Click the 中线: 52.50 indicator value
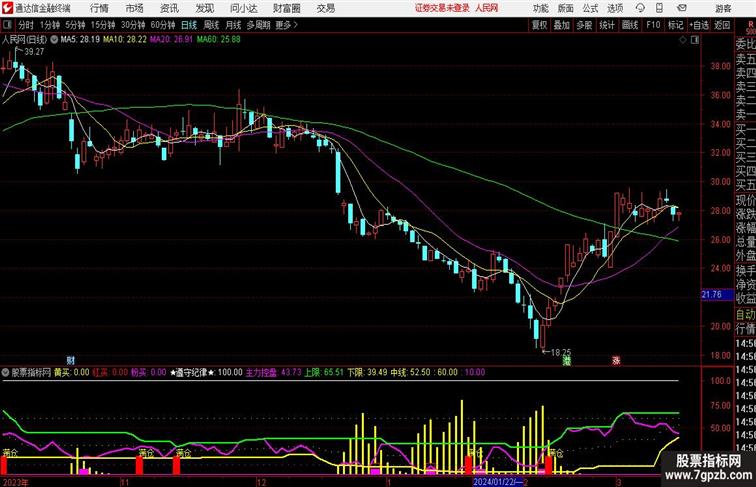Screen dimensions: 756x487 [x=410, y=372]
